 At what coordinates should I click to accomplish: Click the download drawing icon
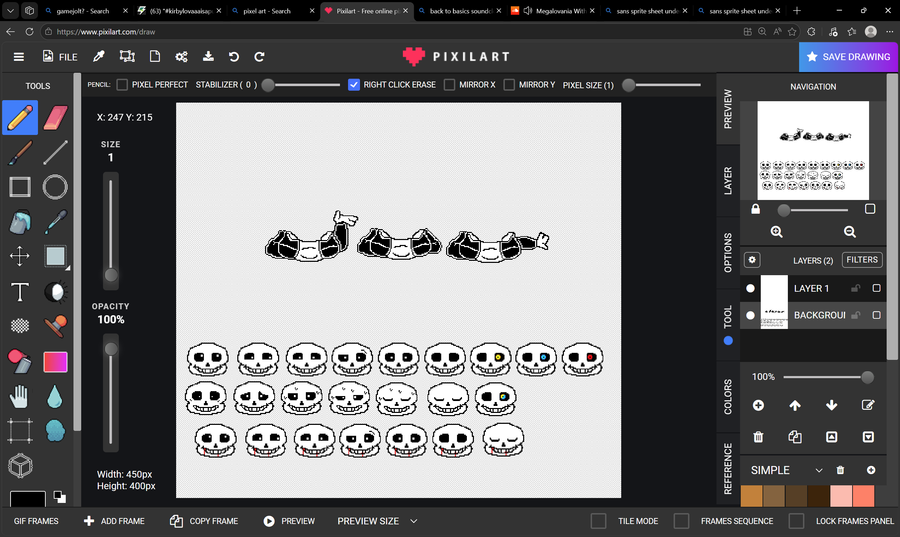[208, 56]
